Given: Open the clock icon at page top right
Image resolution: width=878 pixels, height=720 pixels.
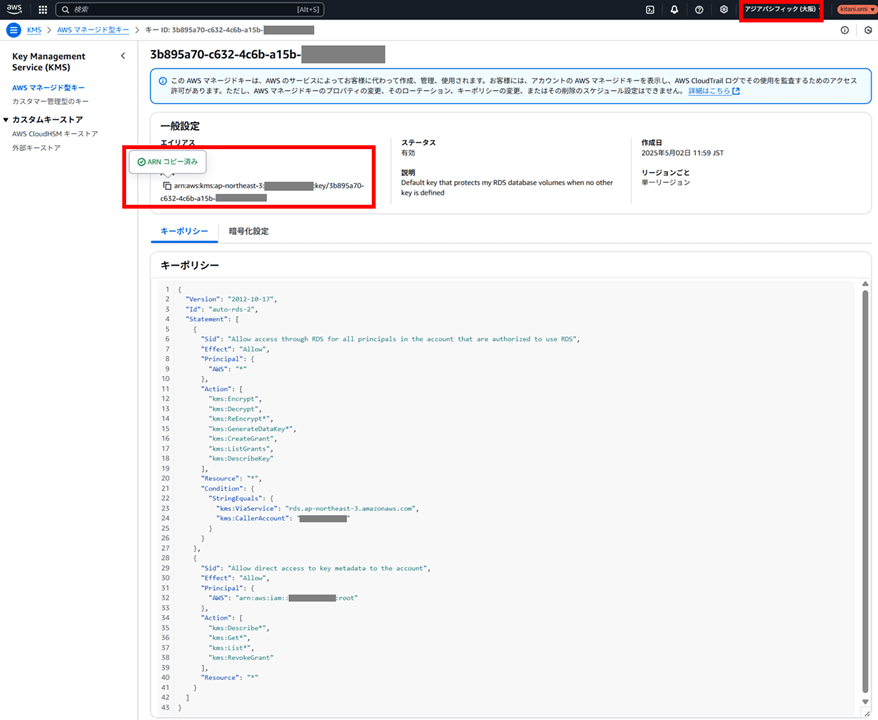Looking at the screenshot, I should pos(868,30).
